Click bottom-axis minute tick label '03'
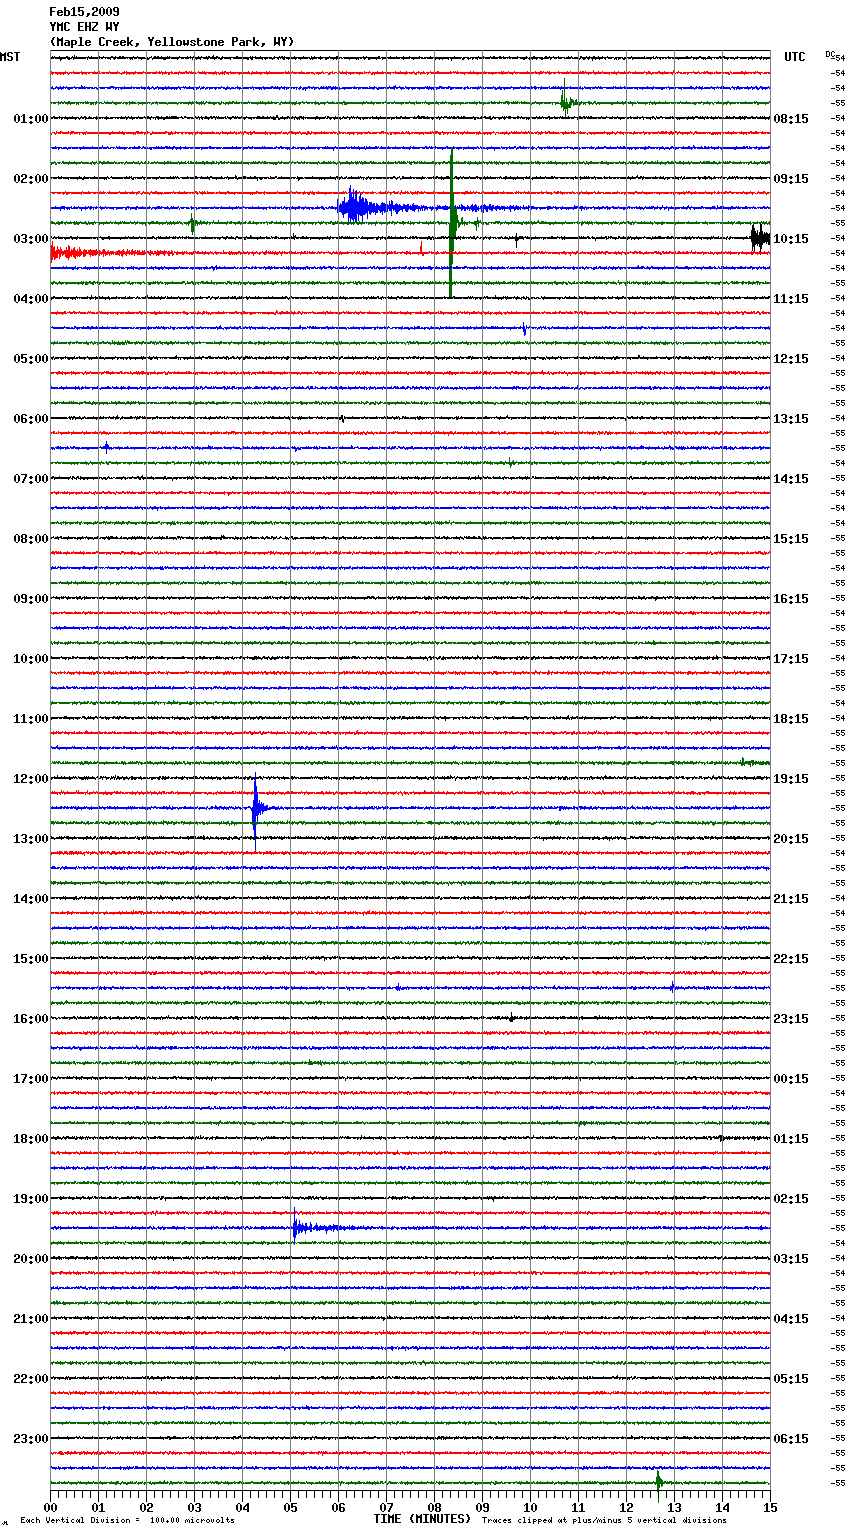Screen dimensions: 850x1534 pyautogui.click(x=194, y=1508)
